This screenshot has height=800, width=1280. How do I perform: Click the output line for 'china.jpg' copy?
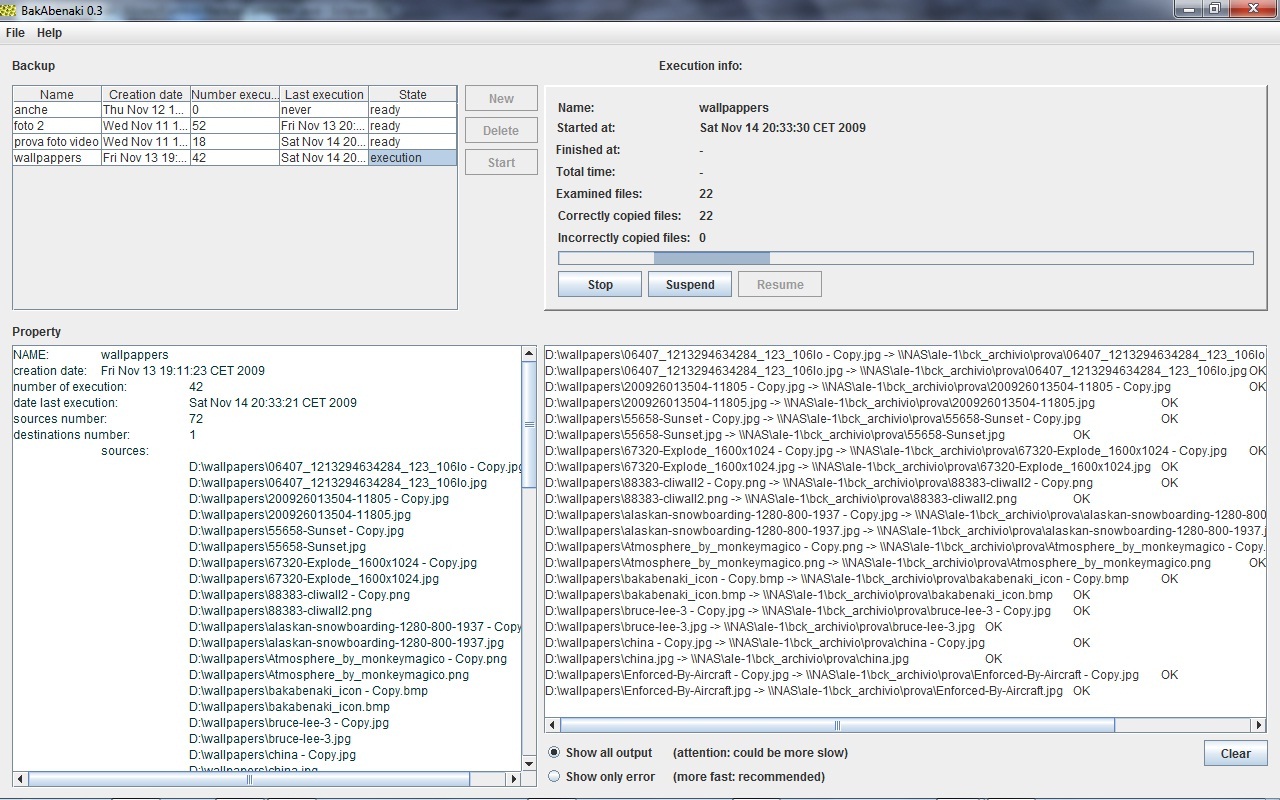click(773, 659)
